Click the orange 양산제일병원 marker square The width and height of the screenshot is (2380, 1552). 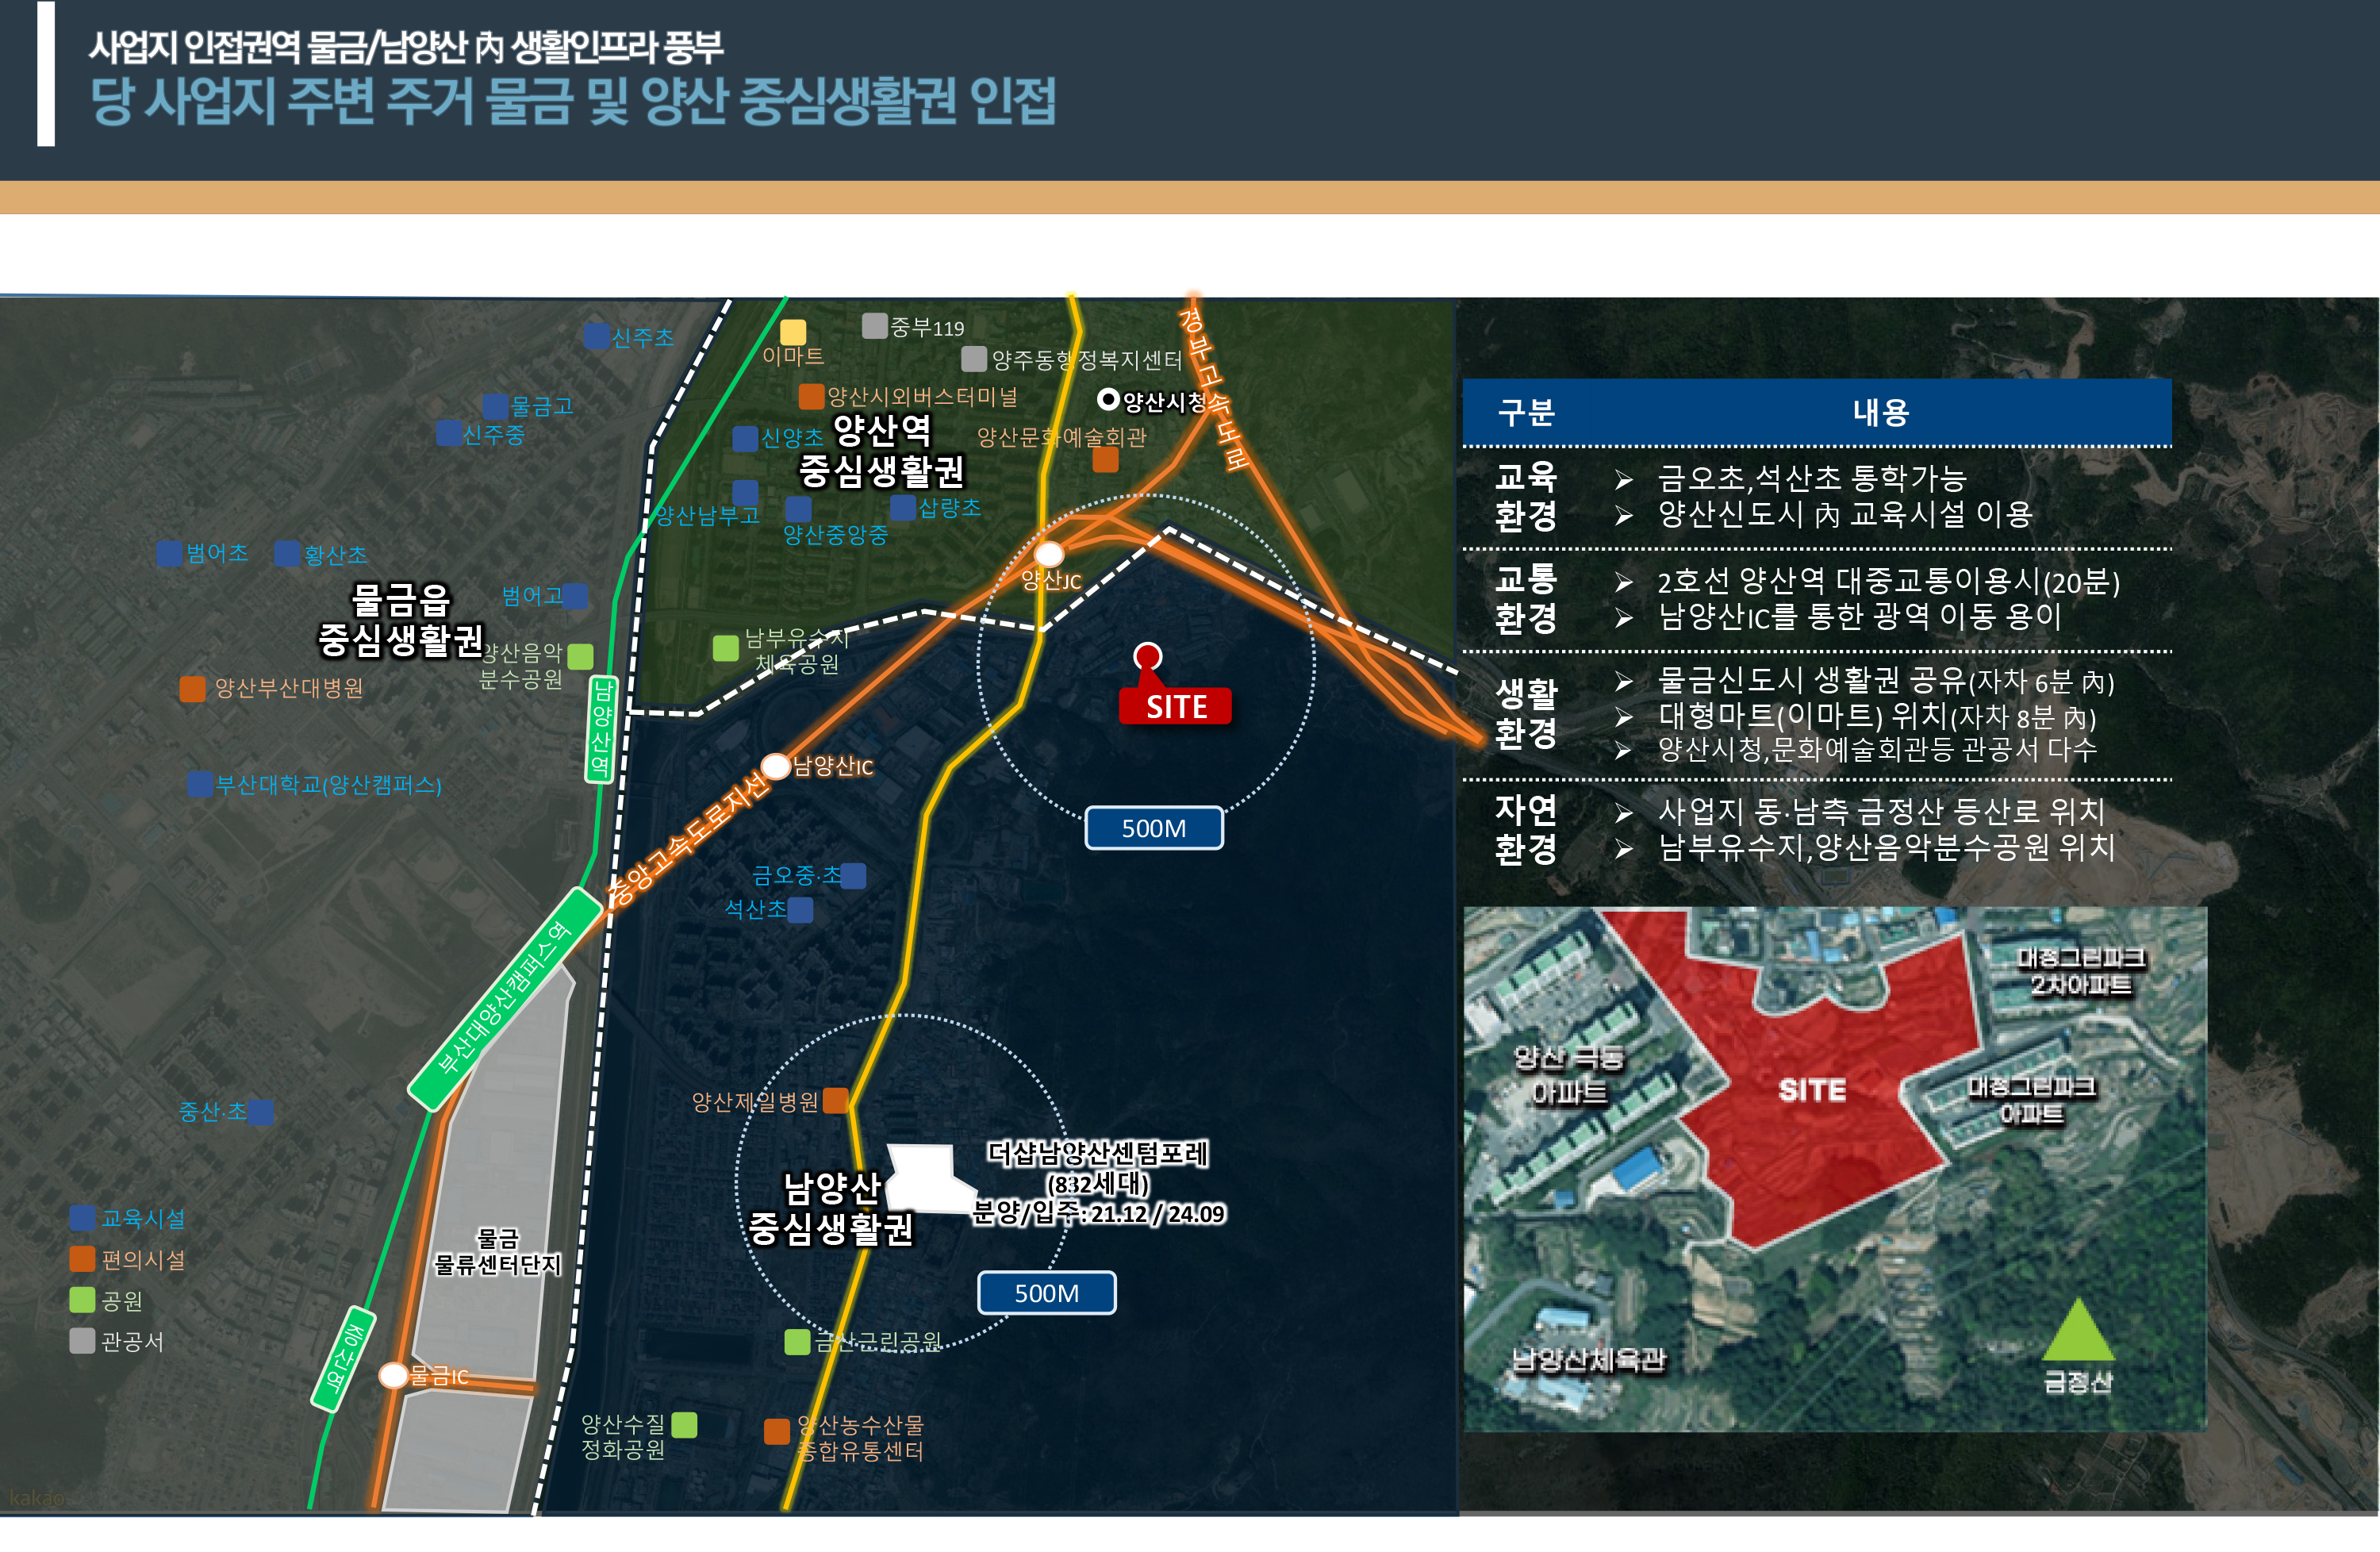click(835, 1101)
